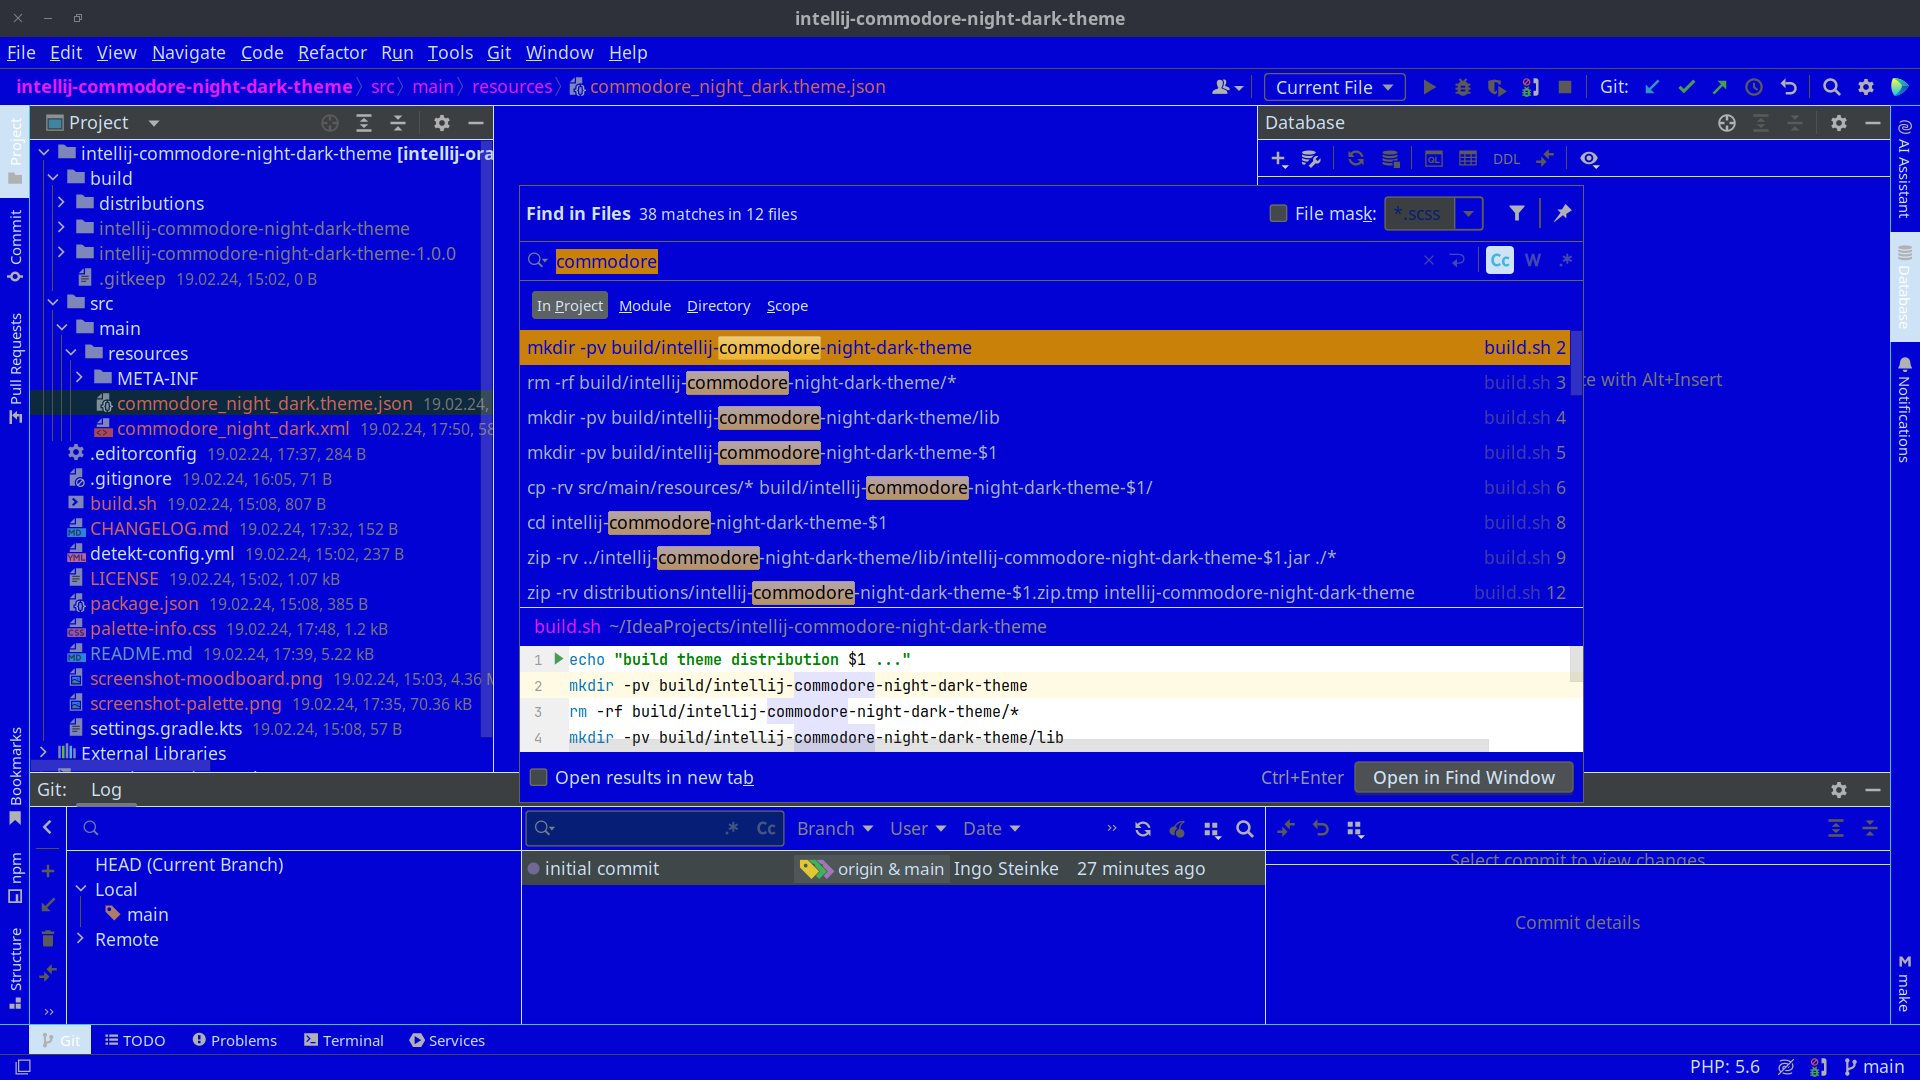Check Open results in new tab

point(539,778)
